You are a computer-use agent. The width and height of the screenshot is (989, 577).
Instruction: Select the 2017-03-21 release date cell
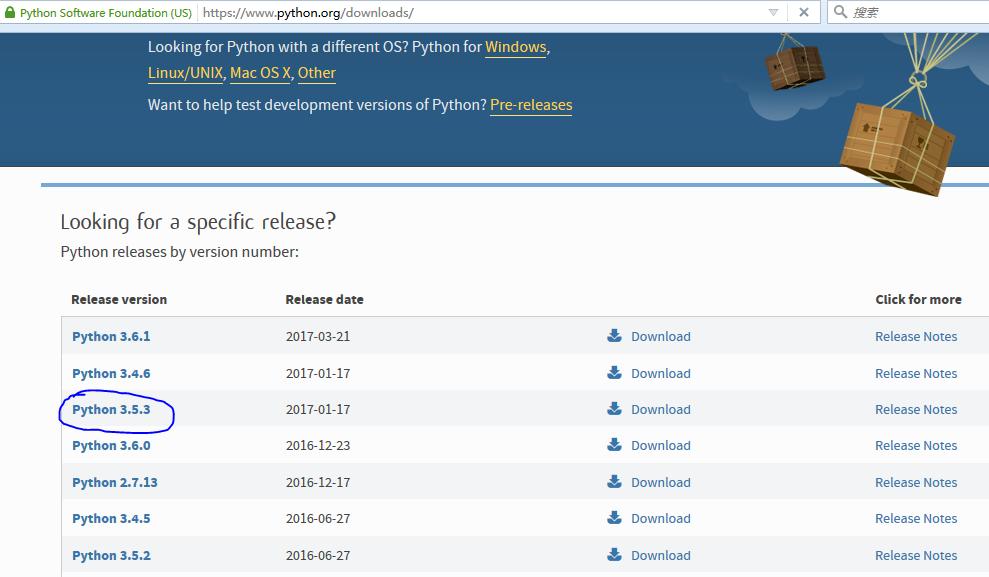coord(318,337)
